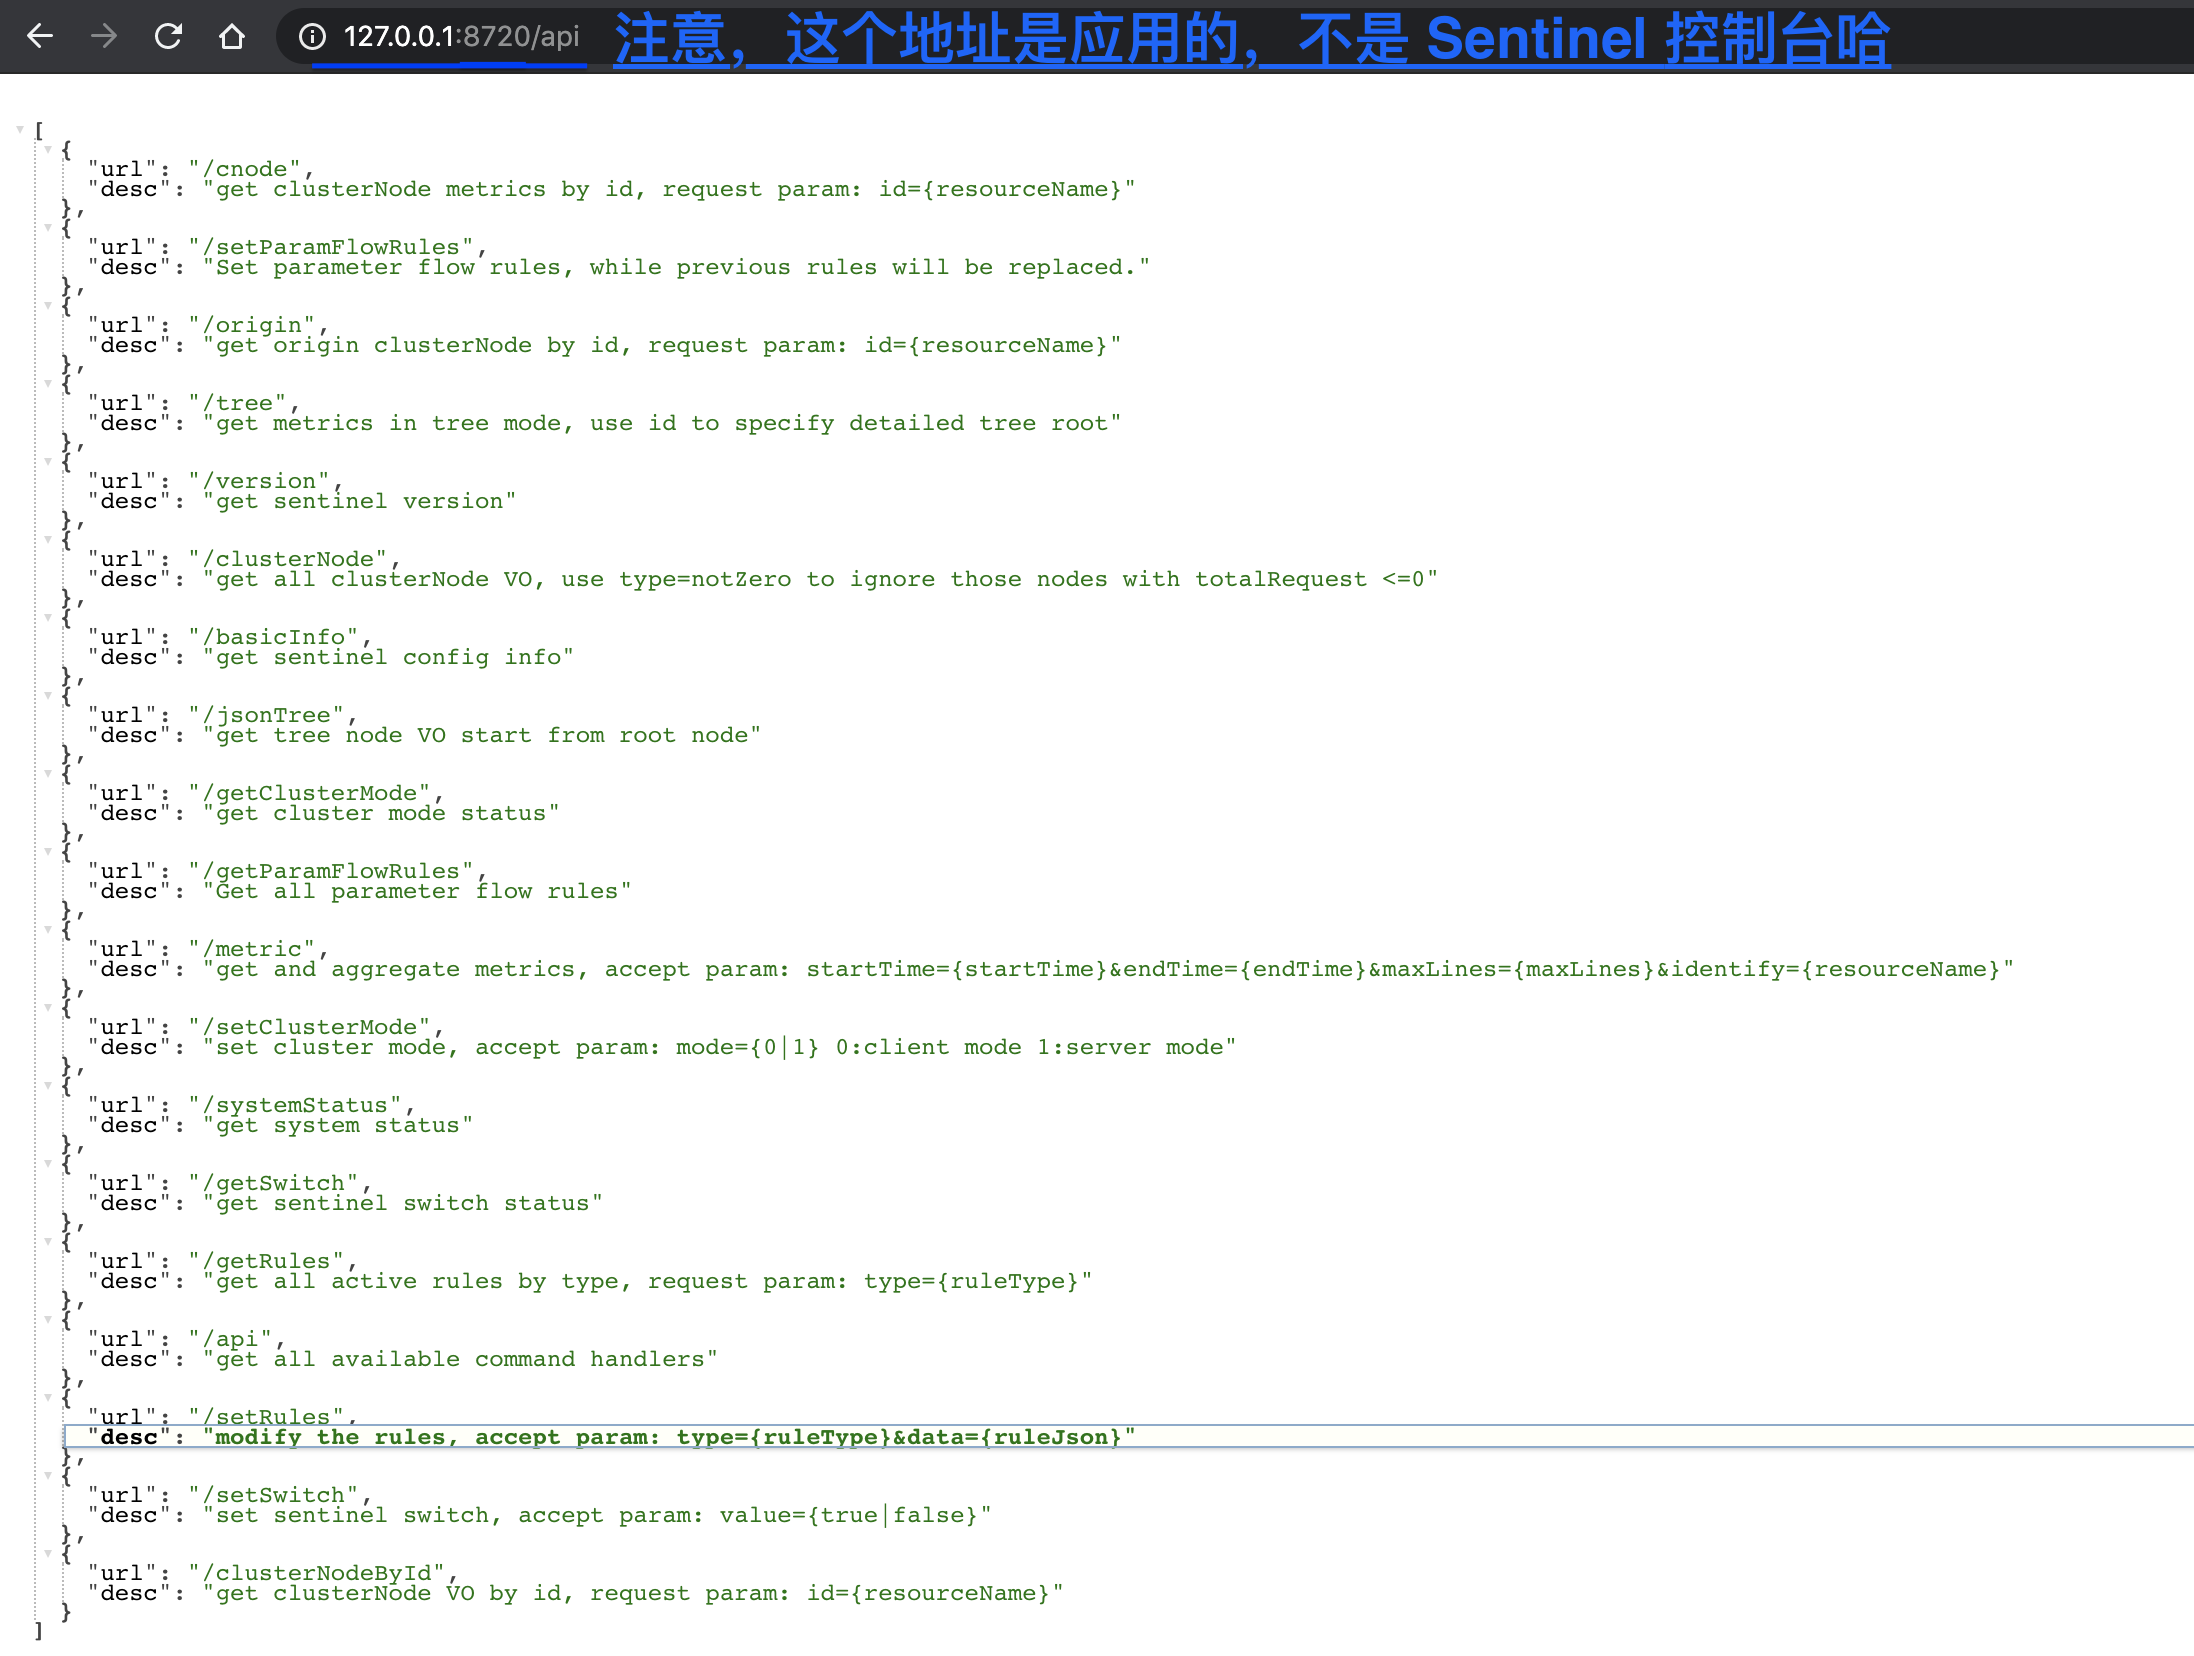2194x1656 pixels.
Task: Collapse the /setRules JSON object
Action: (x=47, y=1396)
